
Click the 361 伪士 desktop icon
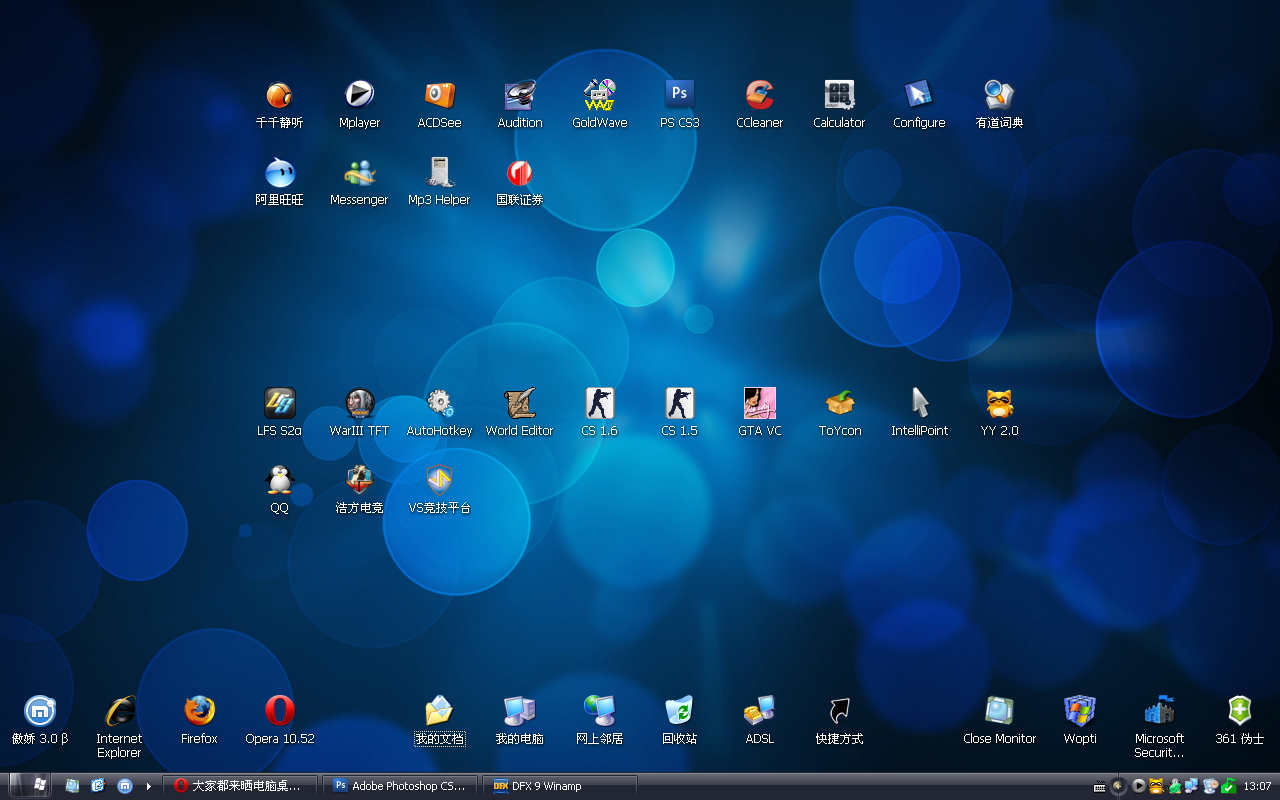[x=1239, y=721]
